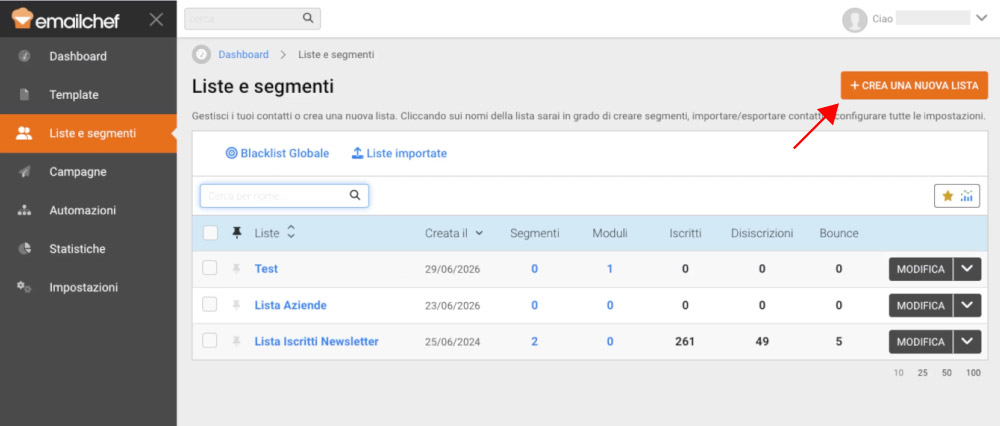Click the Cerca per nome search field
Image resolution: width=1000 pixels, height=426 pixels.
[284, 196]
